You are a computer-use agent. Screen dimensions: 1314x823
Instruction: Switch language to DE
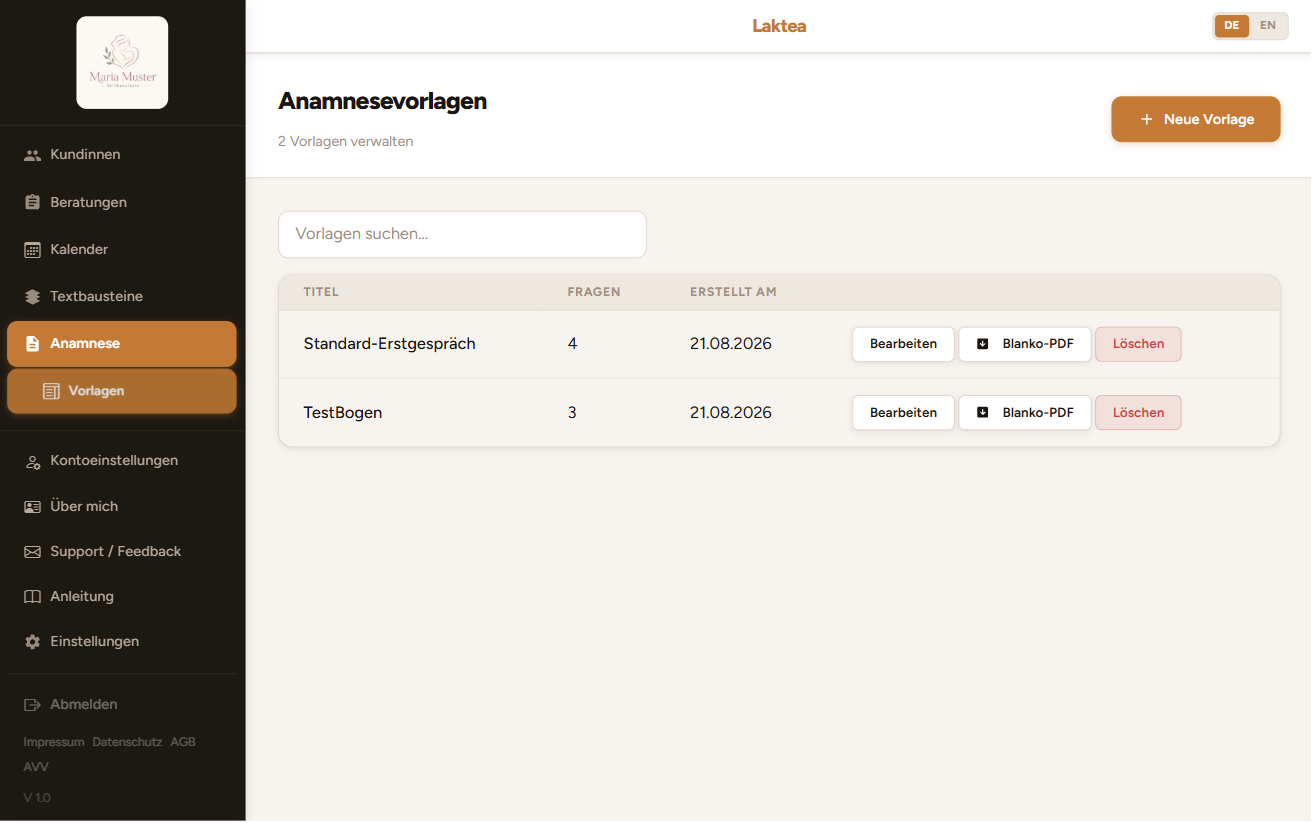coord(1231,26)
